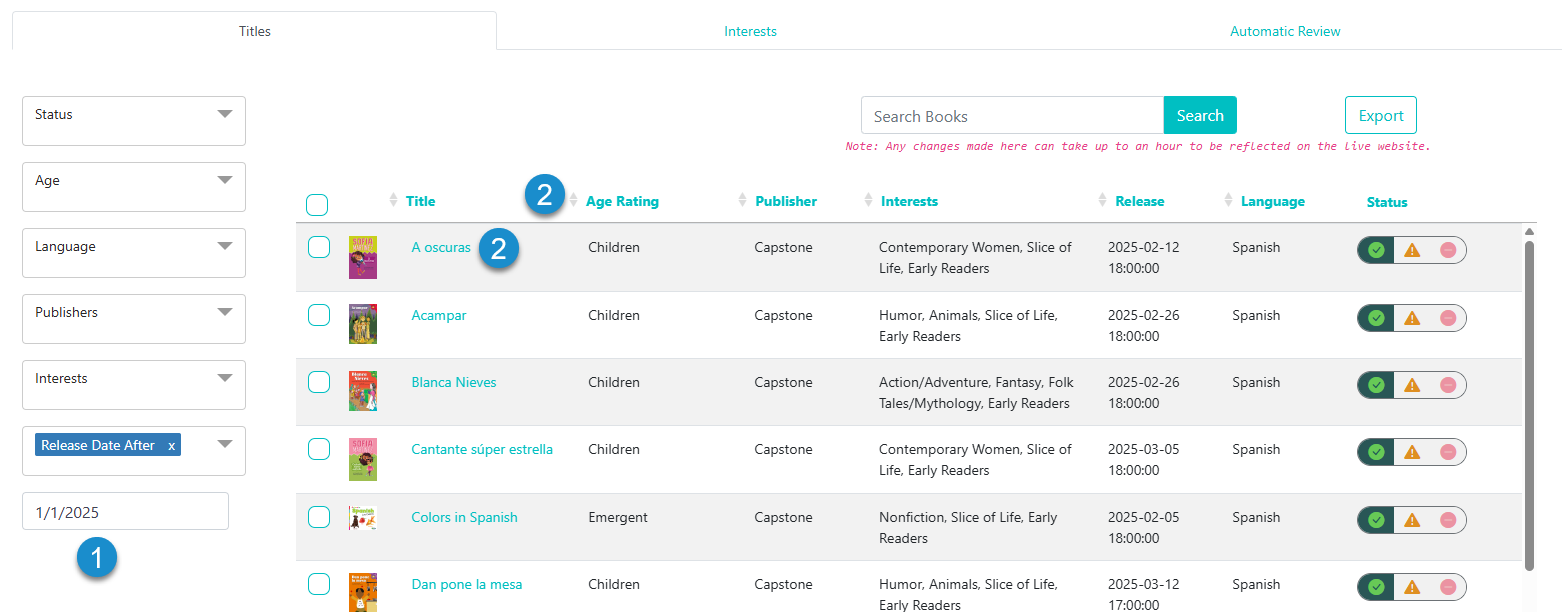This screenshot has width=1562, height=612.
Task: Click red block icon for Blanca Nieves
Action: (1447, 385)
